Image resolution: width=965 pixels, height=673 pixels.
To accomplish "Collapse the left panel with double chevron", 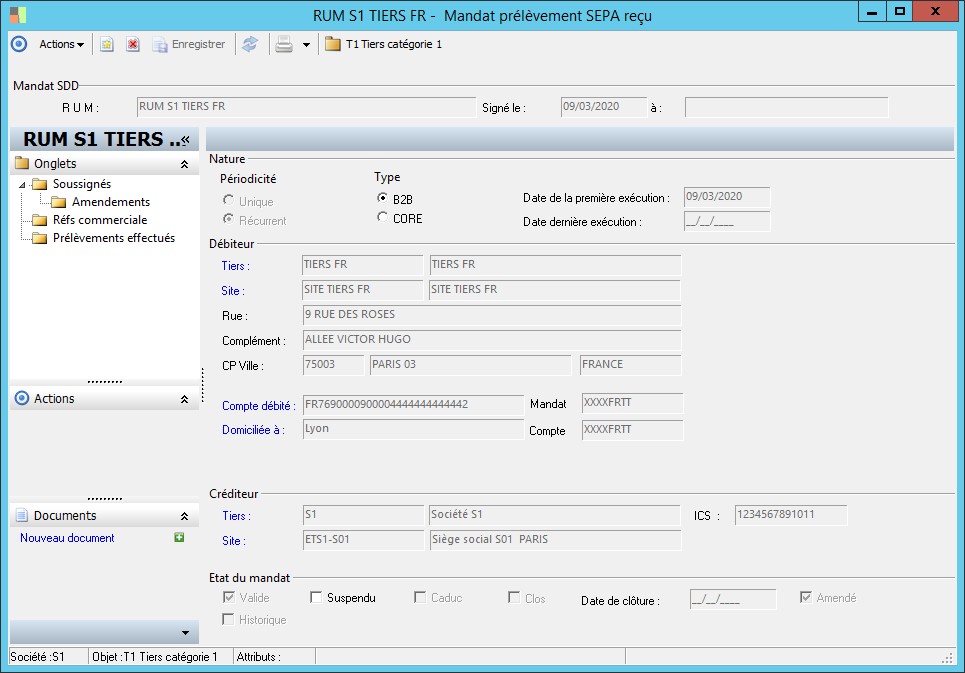I will click(185, 141).
